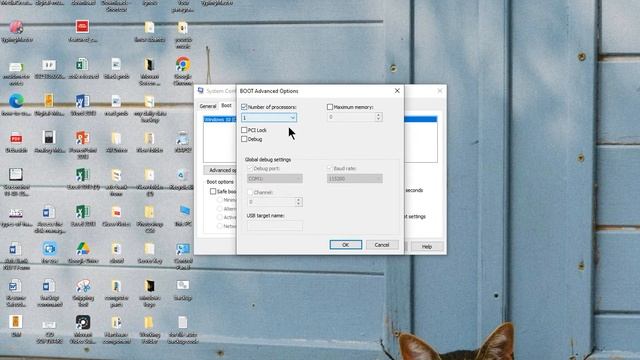Enable the Maximum memory checkbox

click(330, 107)
